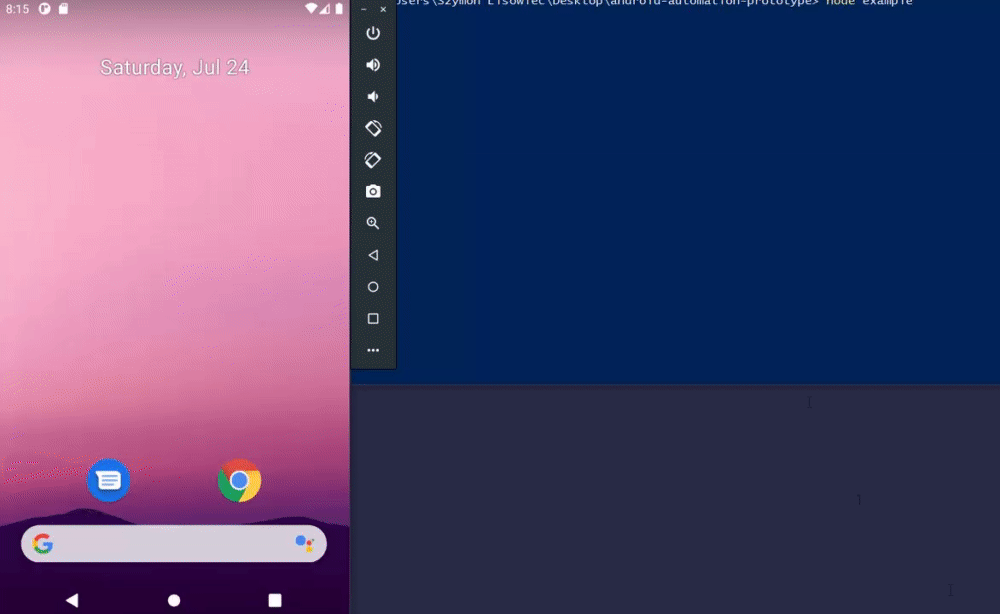This screenshot has width=1000, height=614.
Task: Click the PowerShell command line text
Action: (x=654, y=3)
